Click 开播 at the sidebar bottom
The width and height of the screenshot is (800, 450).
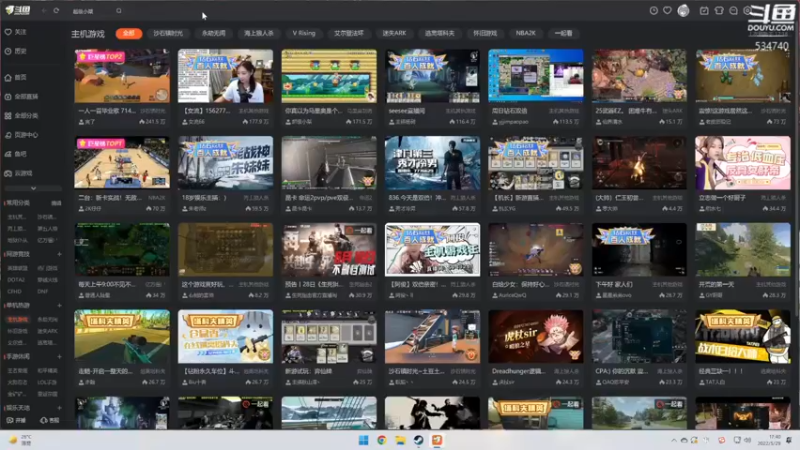point(16,420)
